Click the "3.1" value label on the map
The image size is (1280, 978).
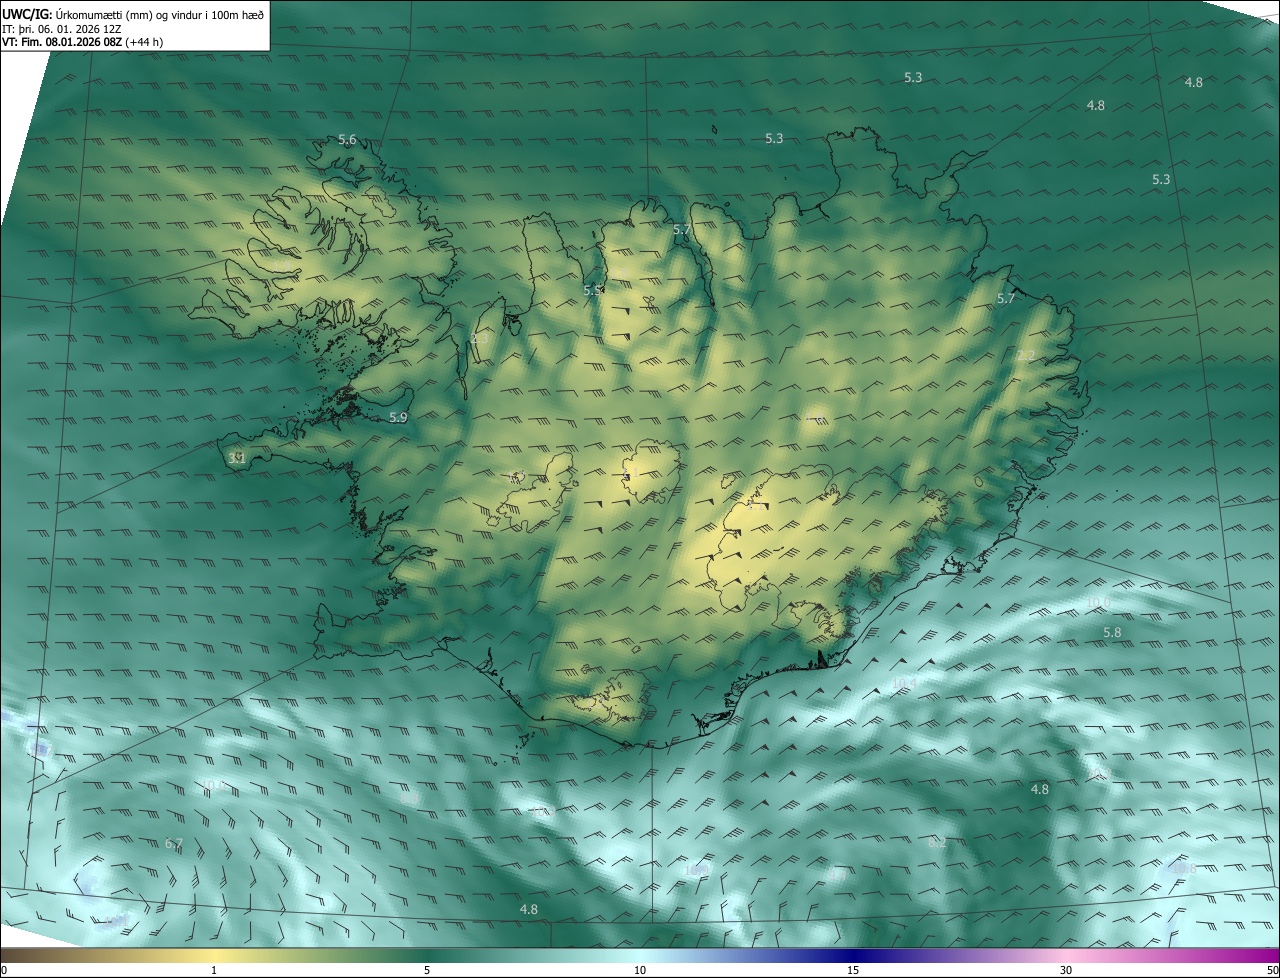[x=237, y=458]
